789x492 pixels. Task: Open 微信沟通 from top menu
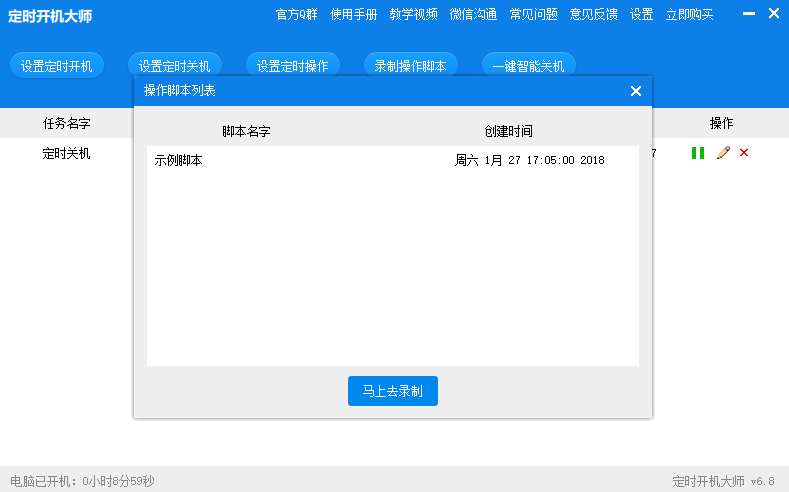473,14
